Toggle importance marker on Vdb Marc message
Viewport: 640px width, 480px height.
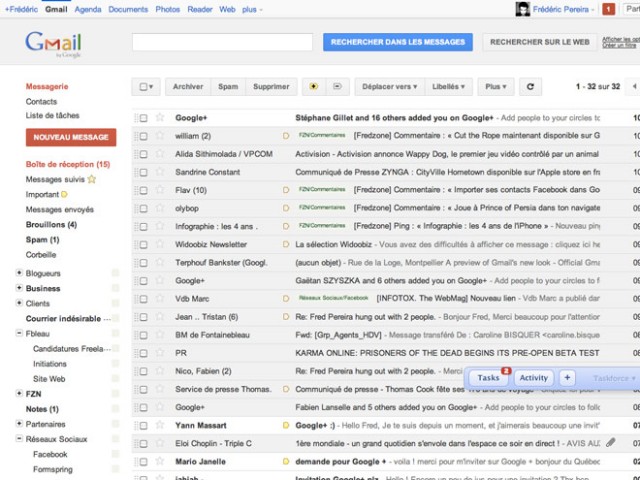(286, 299)
